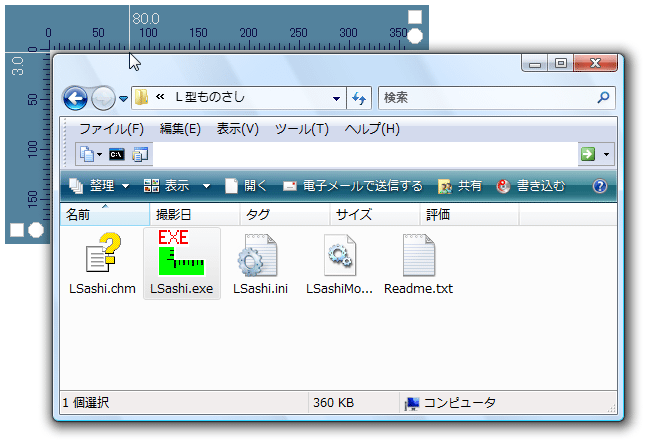Click the white square on the ruler's bottom left
The height and width of the screenshot is (441, 645).
[x=17, y=230]
